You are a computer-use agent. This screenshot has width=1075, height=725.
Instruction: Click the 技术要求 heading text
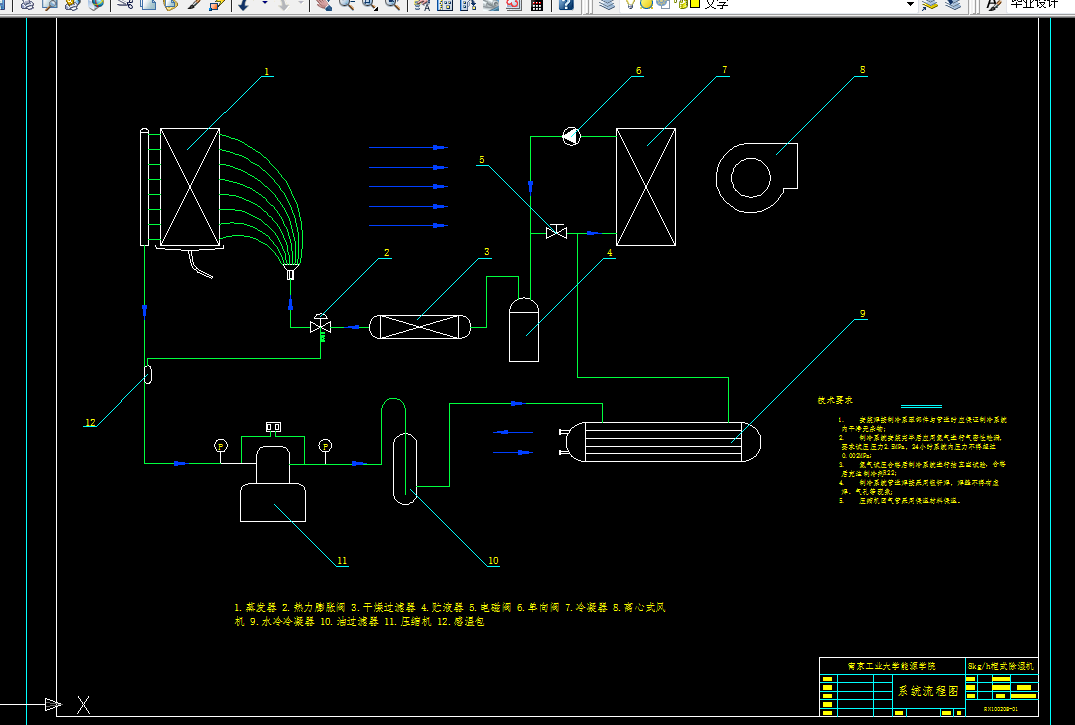835,400
